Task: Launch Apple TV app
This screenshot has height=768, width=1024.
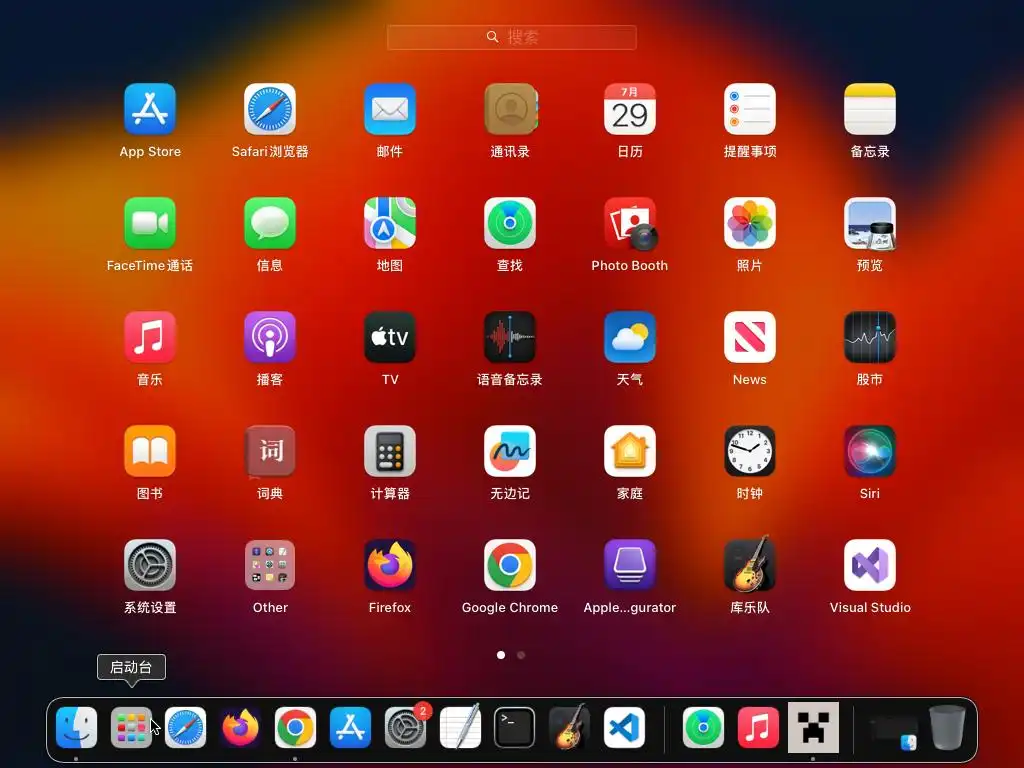Action: coord(390,337)
